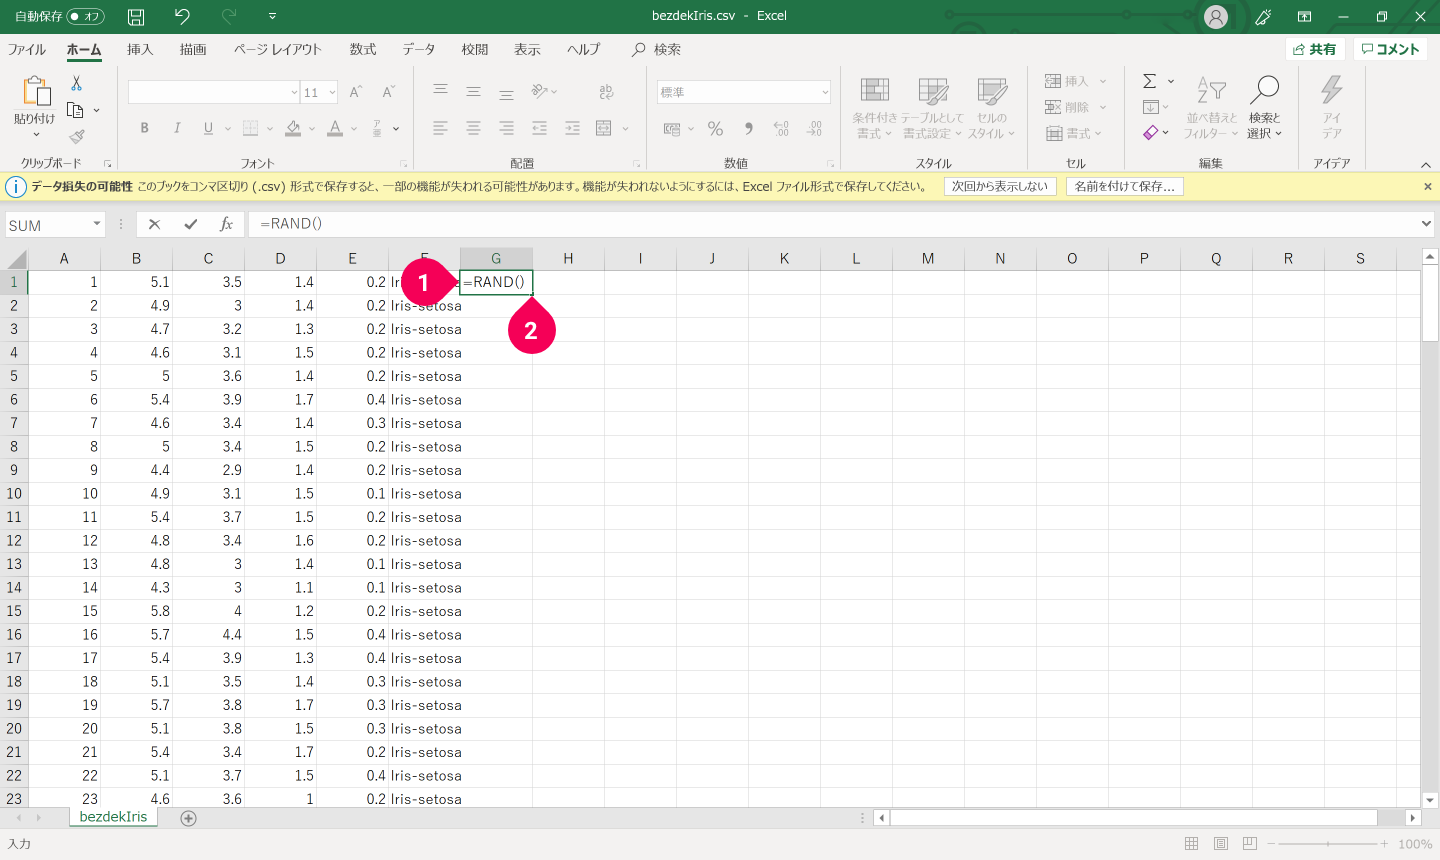
Task: Click Insert Function fx icon
Action: [226, 224]
